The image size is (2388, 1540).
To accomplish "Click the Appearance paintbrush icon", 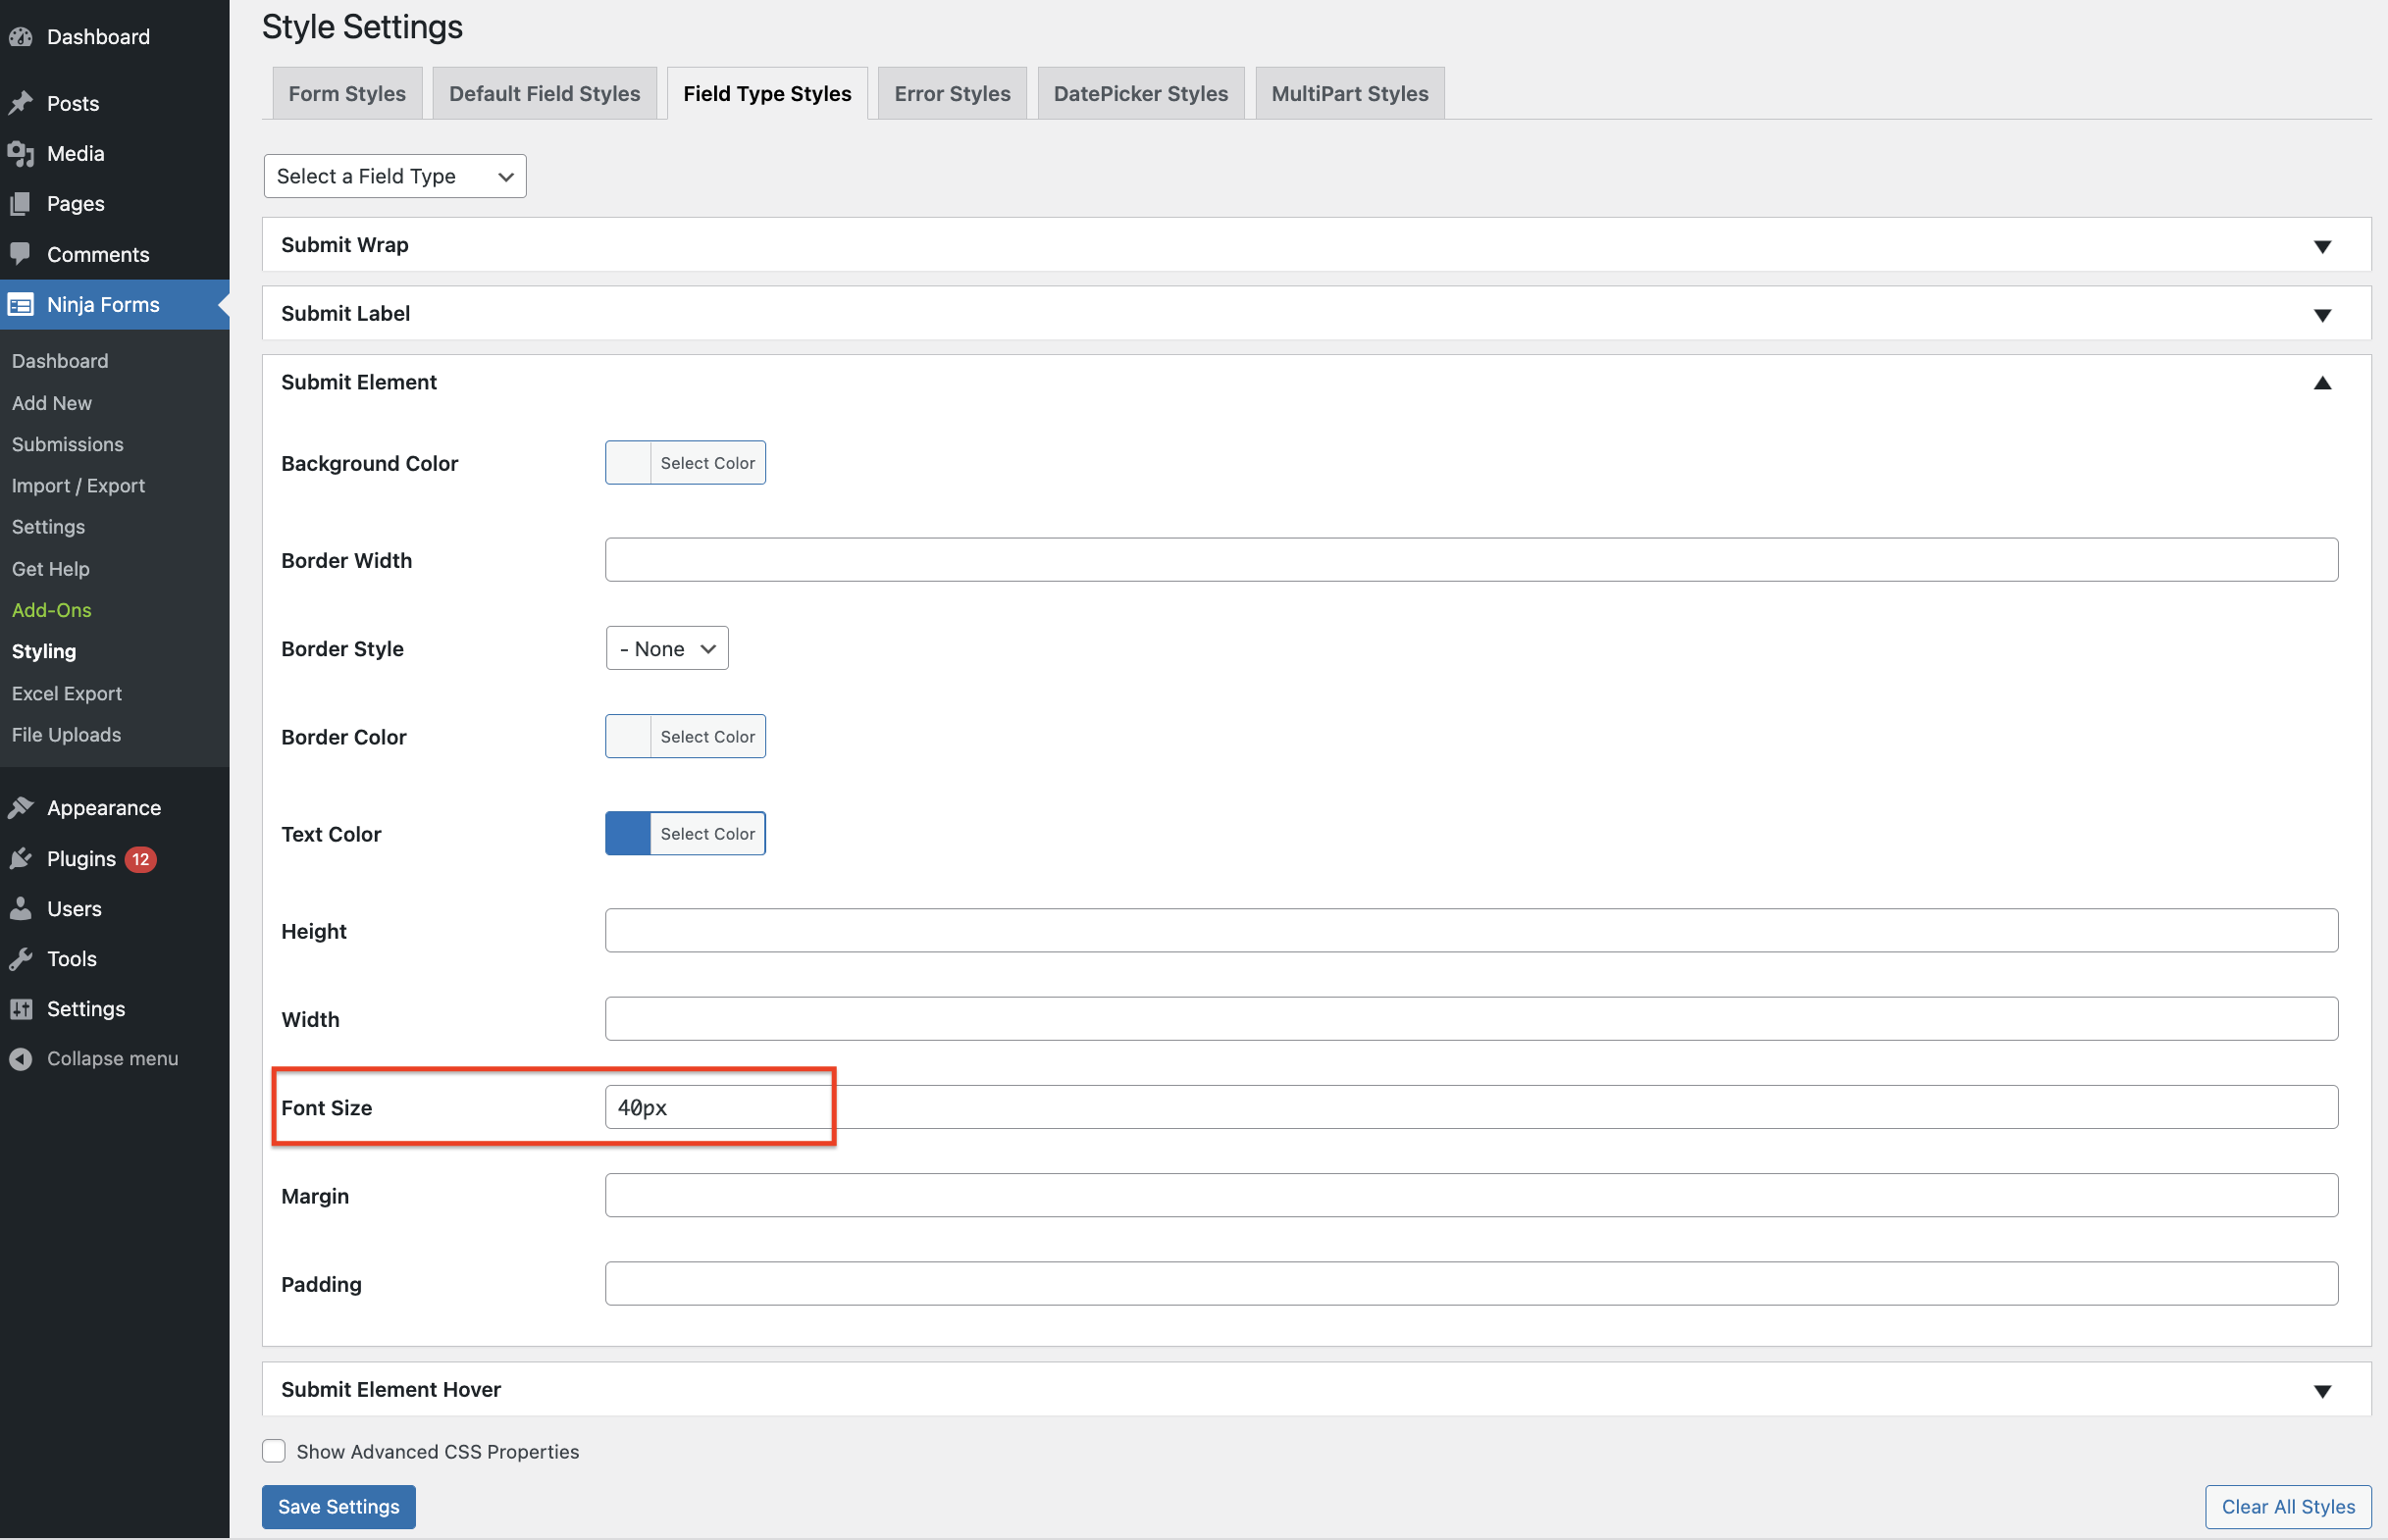I will coord(21,807).
